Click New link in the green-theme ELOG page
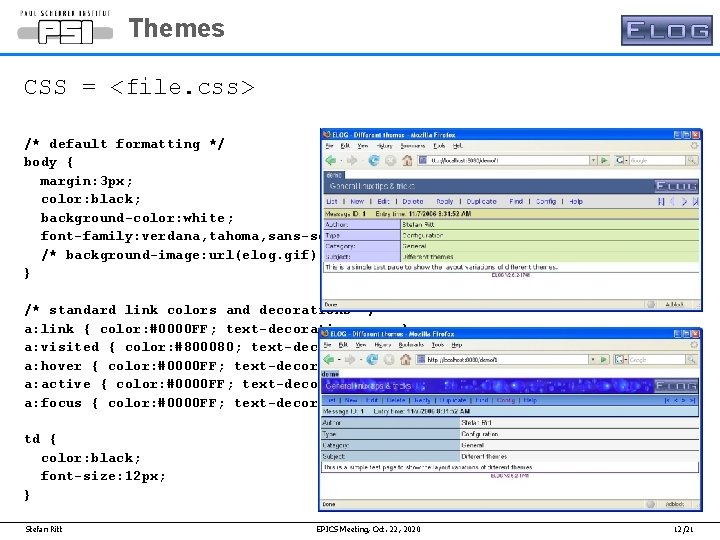This screenshot has width=720, height=540. [x=357, y=202]
